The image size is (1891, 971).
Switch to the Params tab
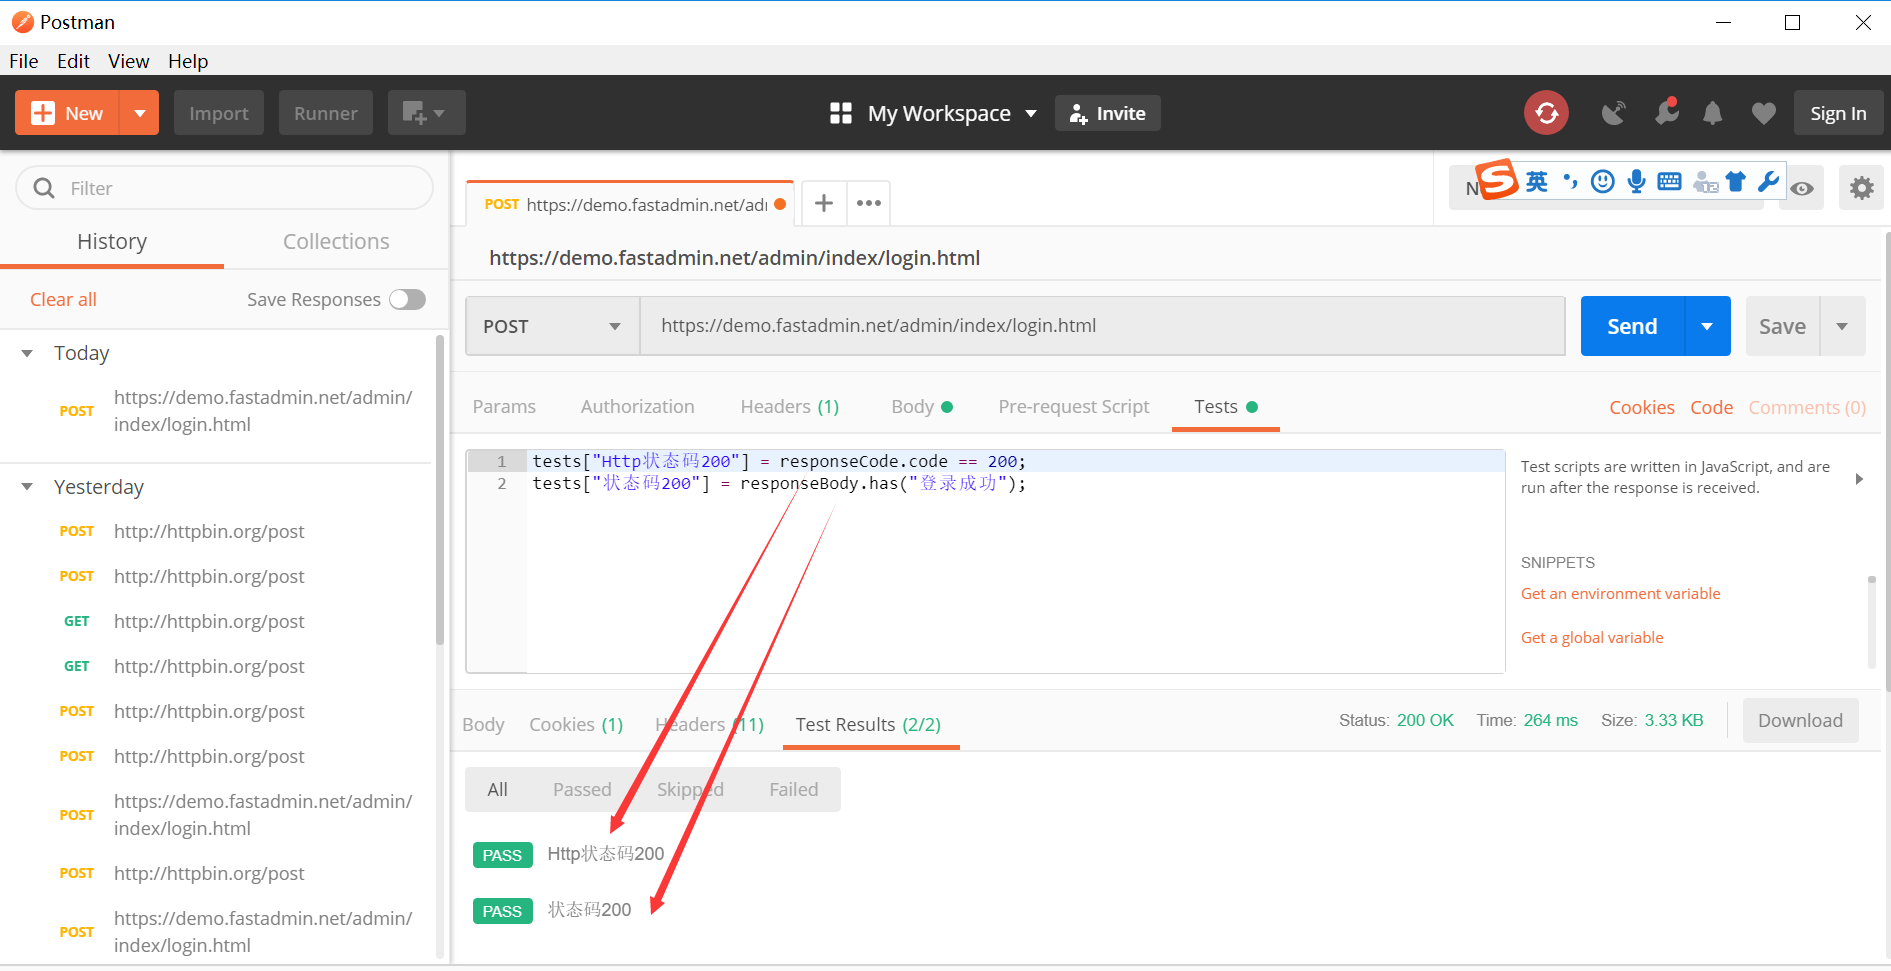coord(504,407)
